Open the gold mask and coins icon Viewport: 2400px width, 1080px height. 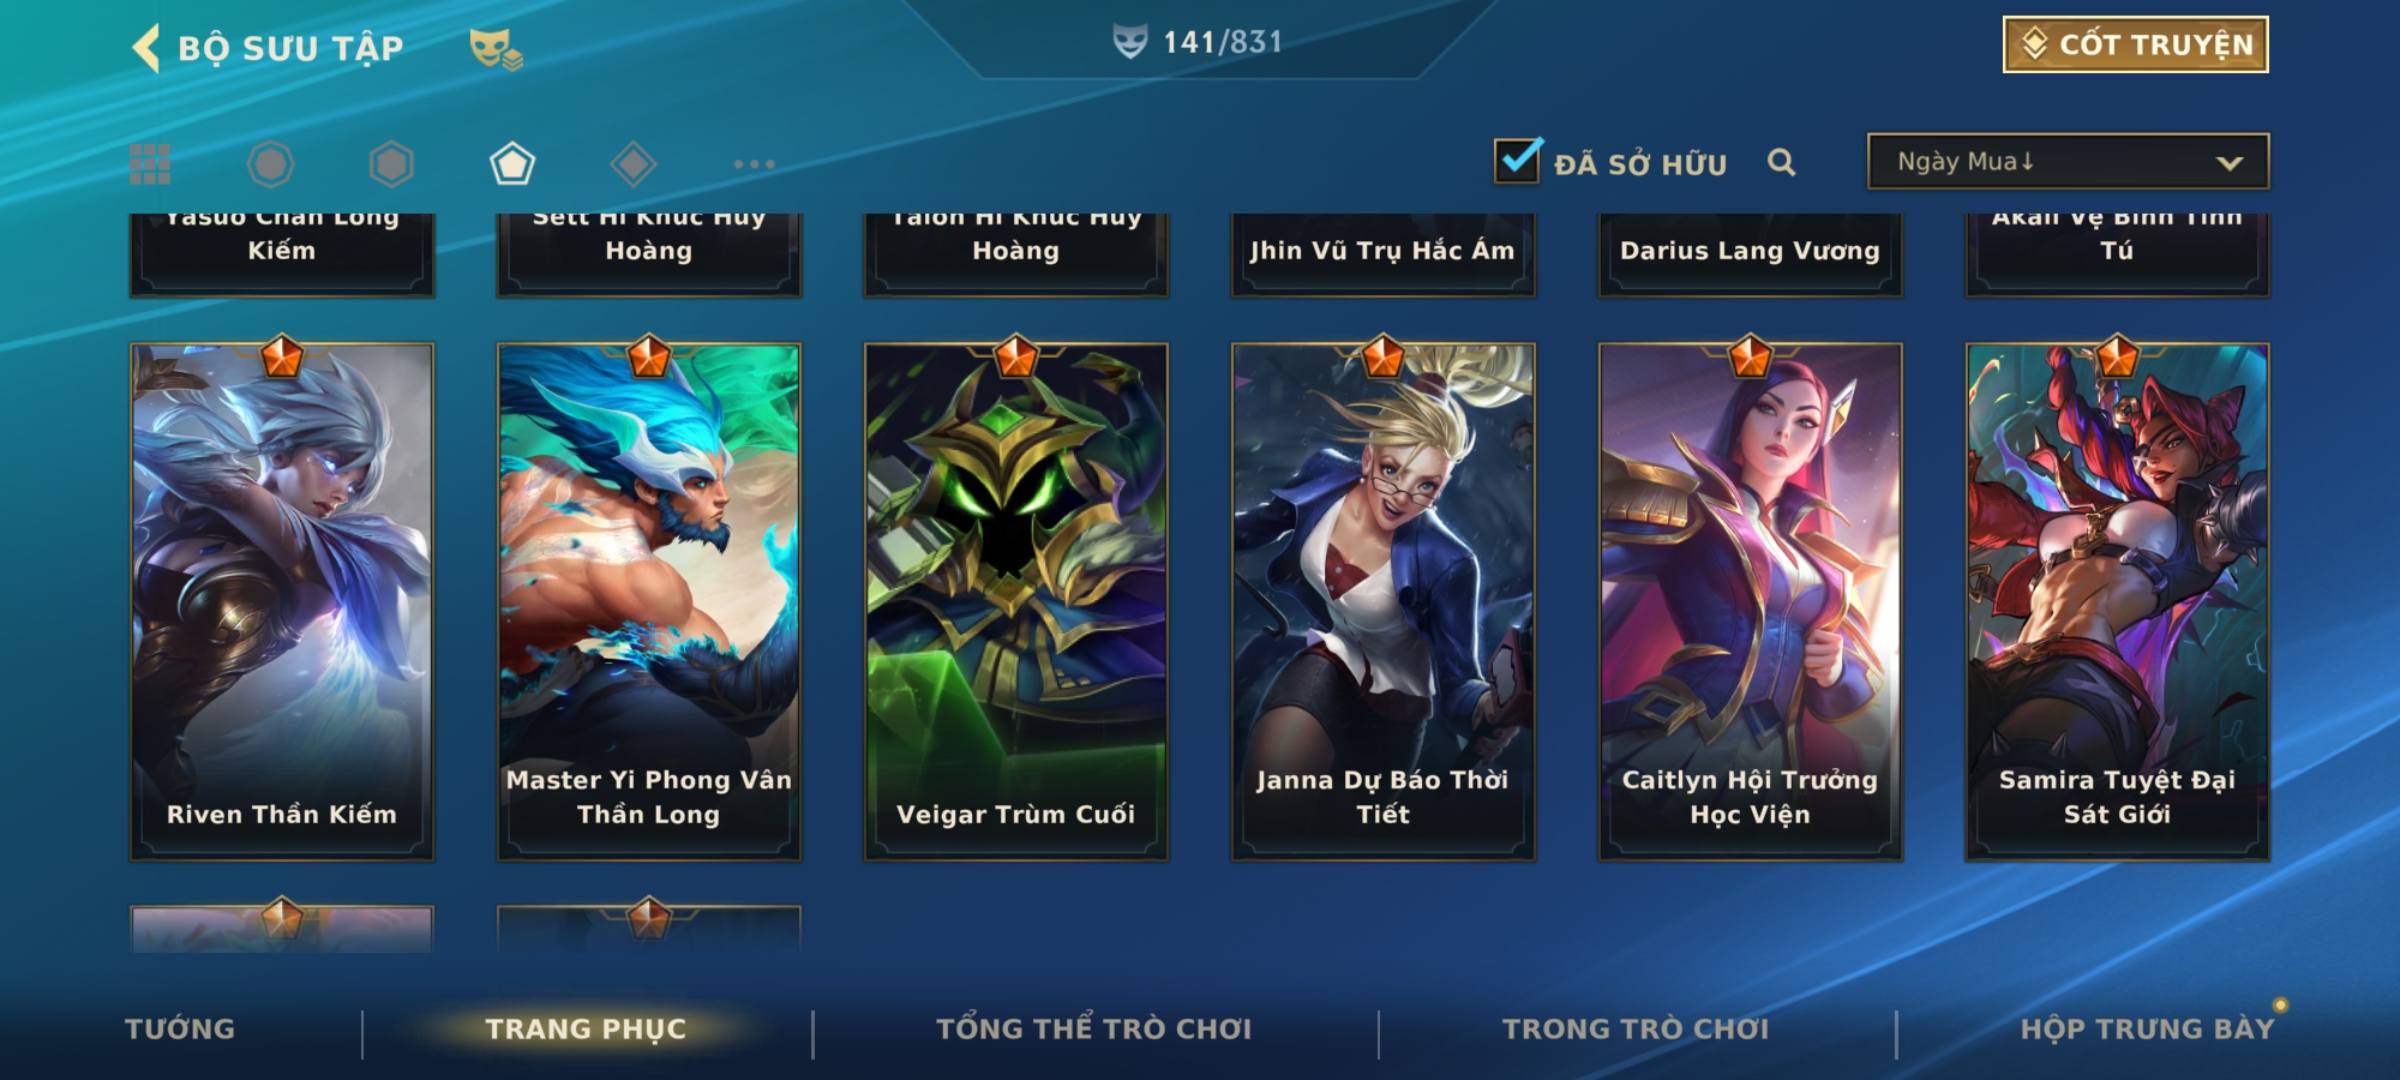click(x=496, y=48)
